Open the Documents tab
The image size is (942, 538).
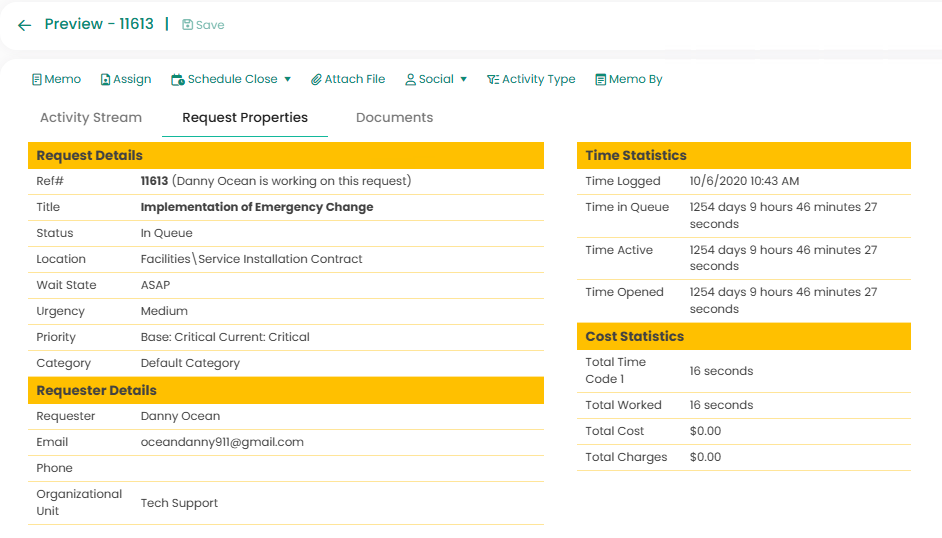pyautogui.click(x=394, y=118)
